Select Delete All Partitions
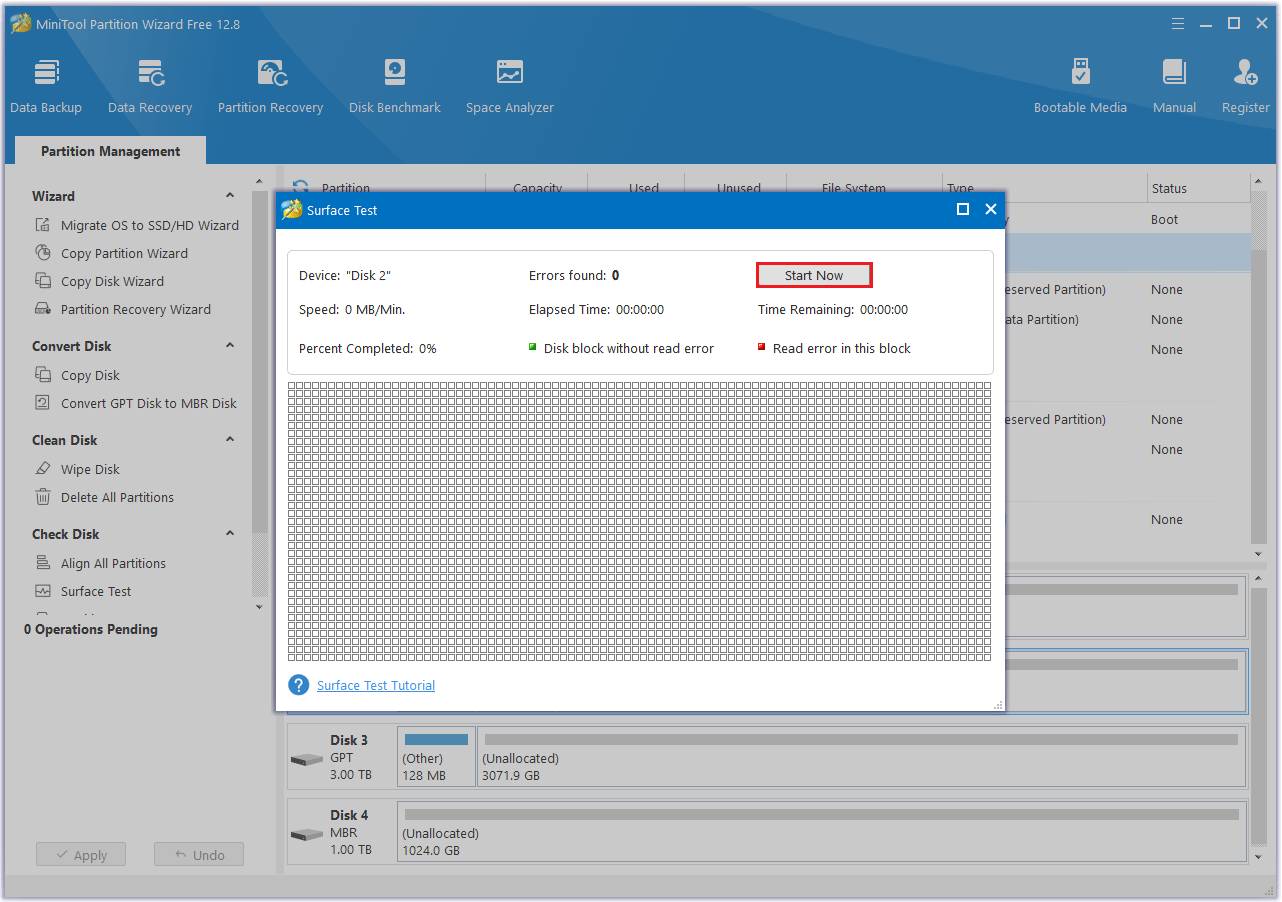The width and height of the screenshot is (1282, 902). click(x=117, y=497)
